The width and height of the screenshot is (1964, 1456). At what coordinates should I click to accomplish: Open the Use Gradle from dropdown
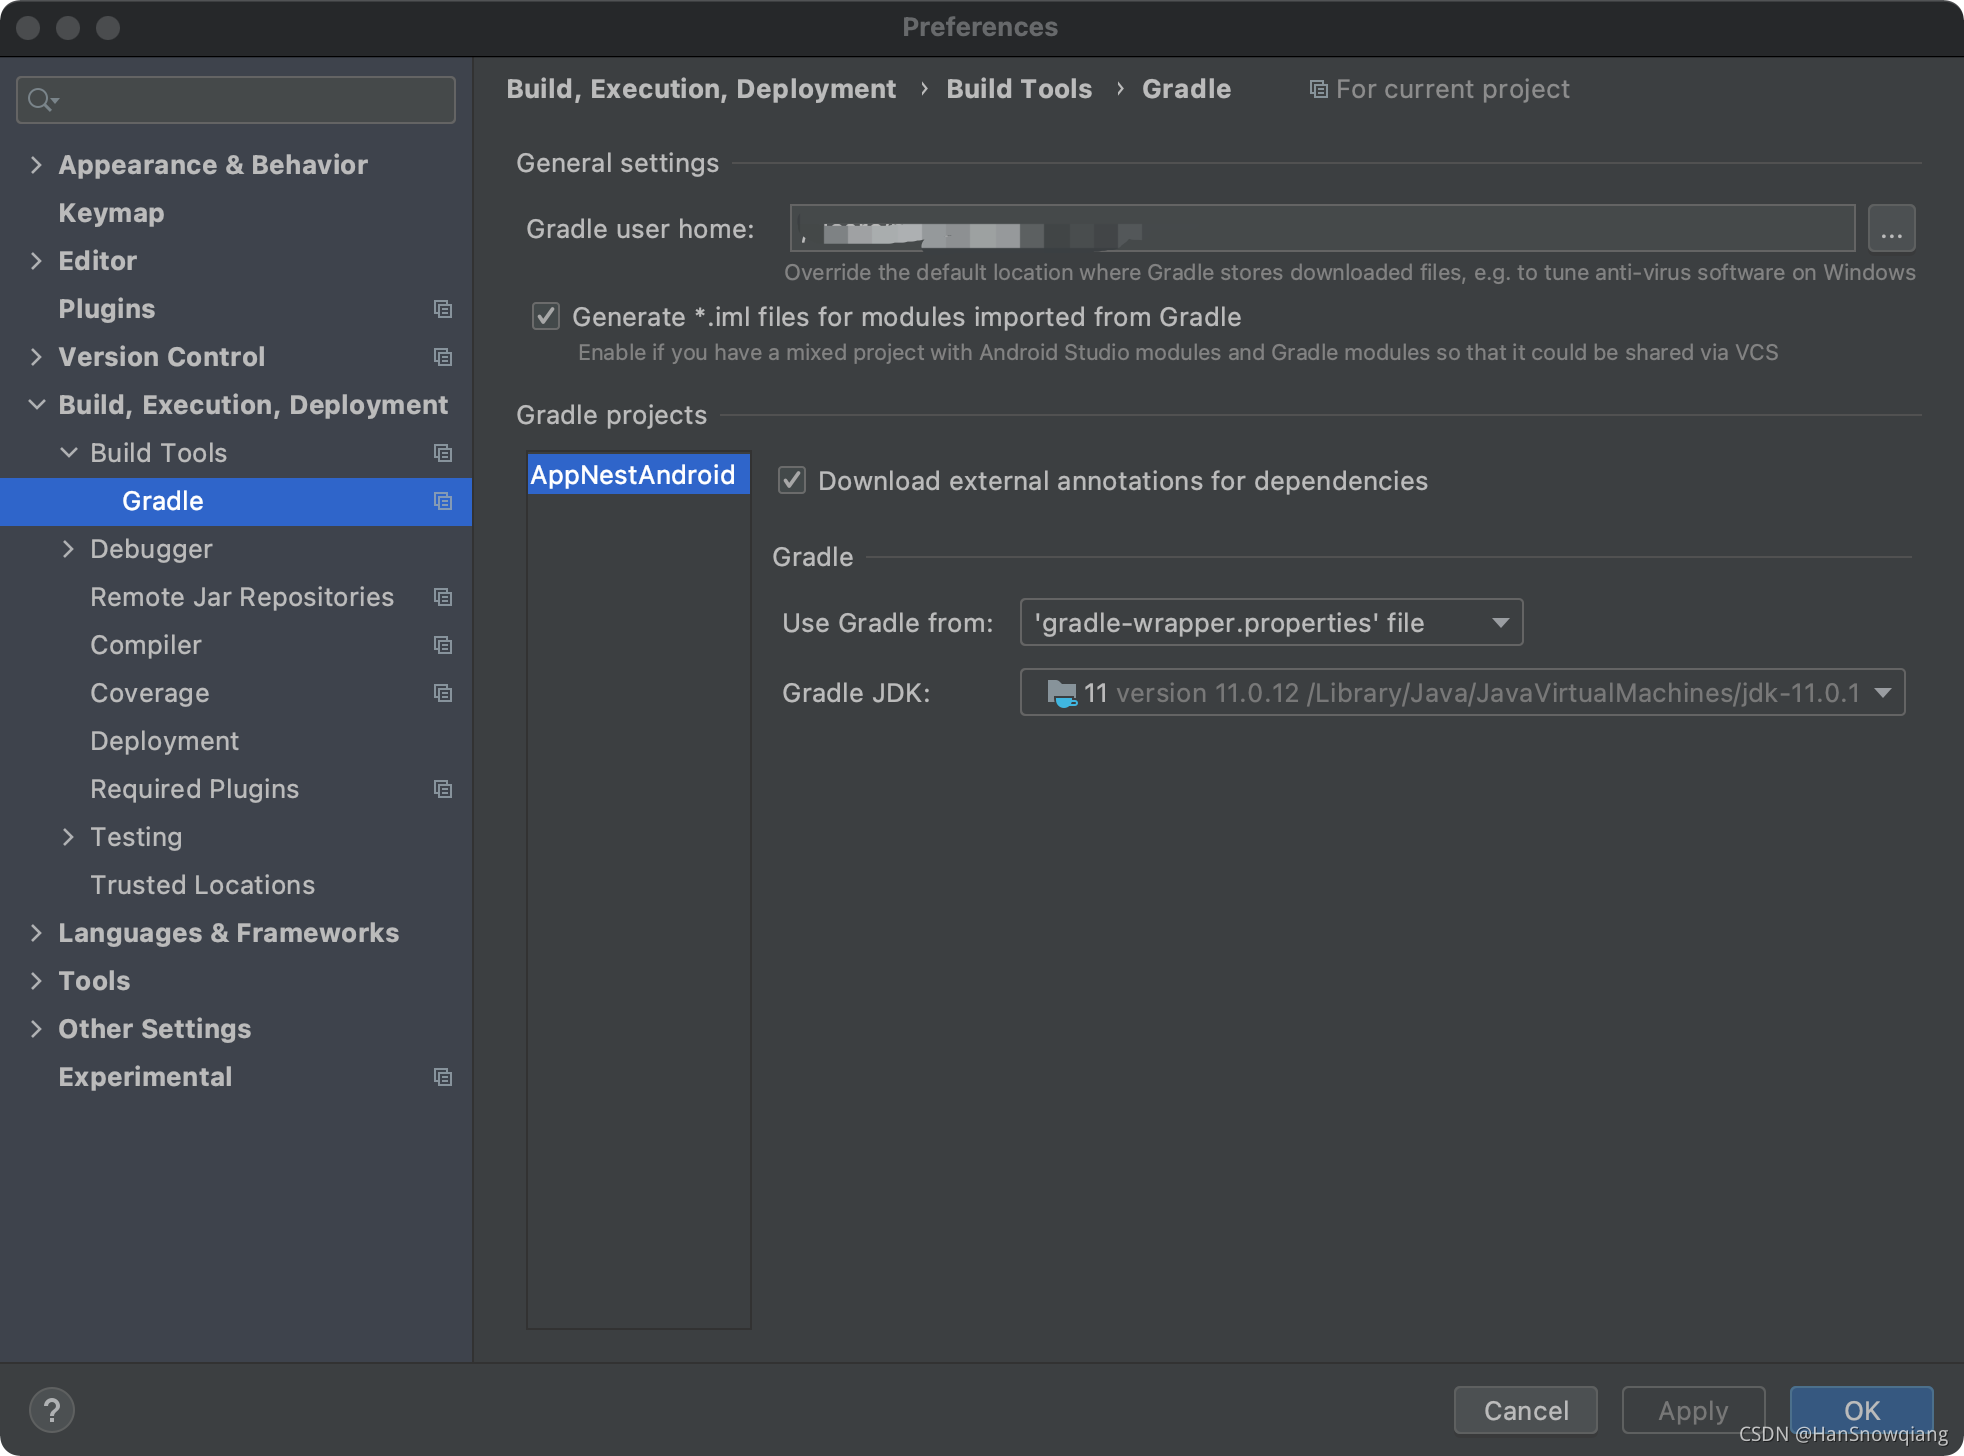[x=1271, y=623]
